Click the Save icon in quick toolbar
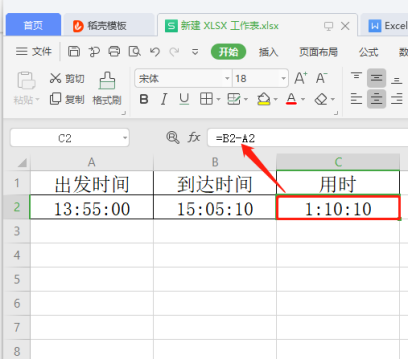The height and width of the screenshot is (362, 408). (74, 52)
